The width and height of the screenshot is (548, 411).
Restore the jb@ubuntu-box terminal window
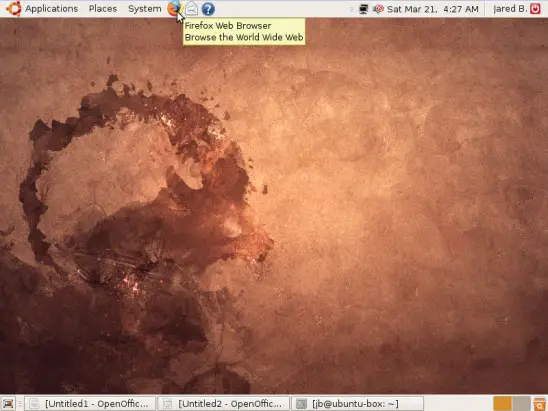(357, 404)
